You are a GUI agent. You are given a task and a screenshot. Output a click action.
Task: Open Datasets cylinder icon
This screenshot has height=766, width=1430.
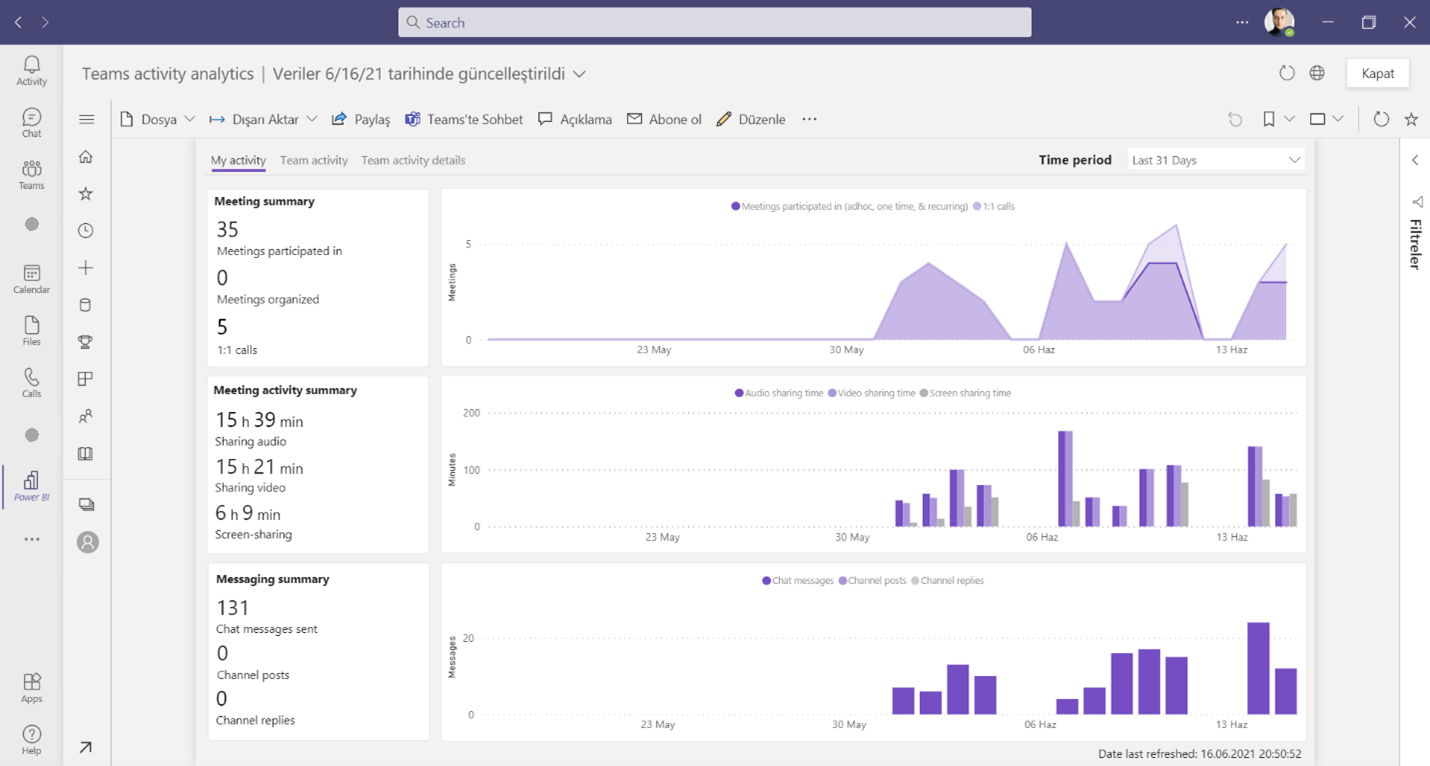pos(86,305)
